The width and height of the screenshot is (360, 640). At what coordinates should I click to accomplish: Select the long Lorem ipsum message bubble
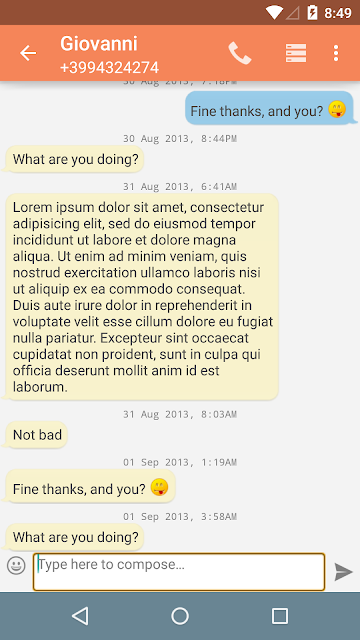tap(142, 297)
